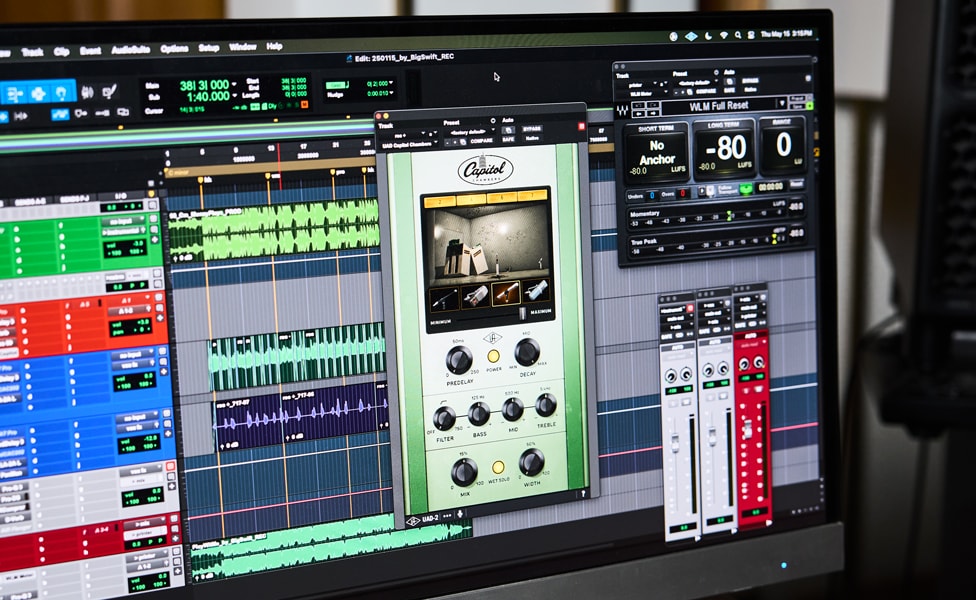Click the WLM undo arrow button
976x600 pixels.
639,106
